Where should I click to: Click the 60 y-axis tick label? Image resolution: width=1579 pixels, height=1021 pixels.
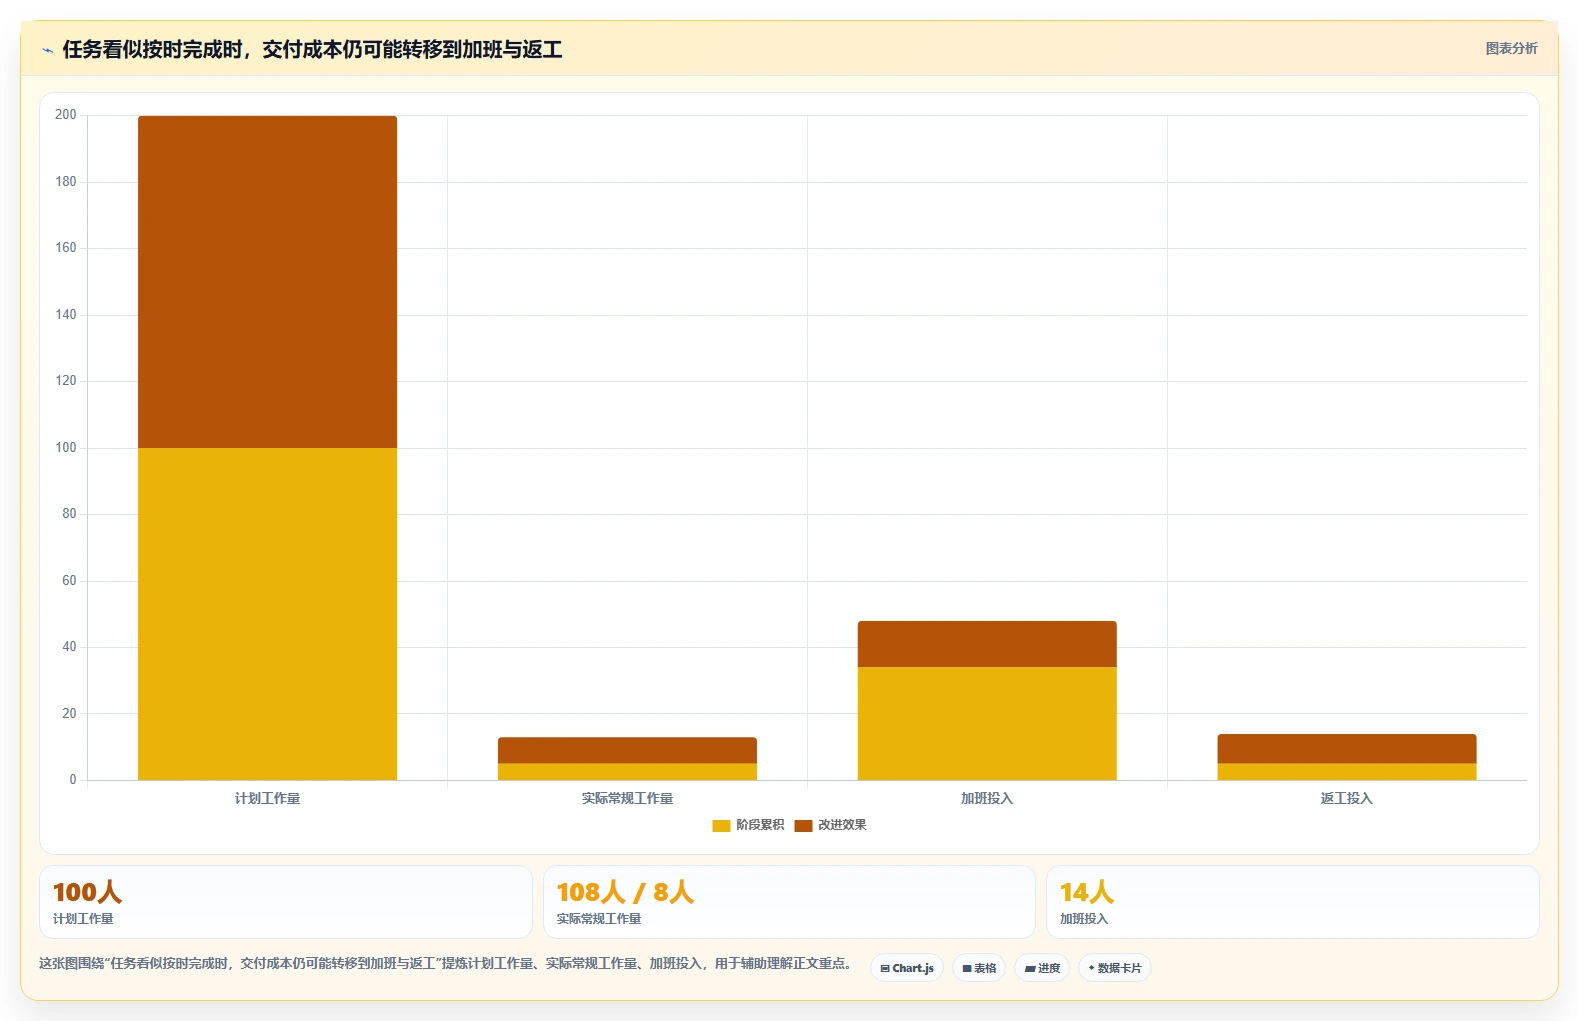tap(69, 581)
